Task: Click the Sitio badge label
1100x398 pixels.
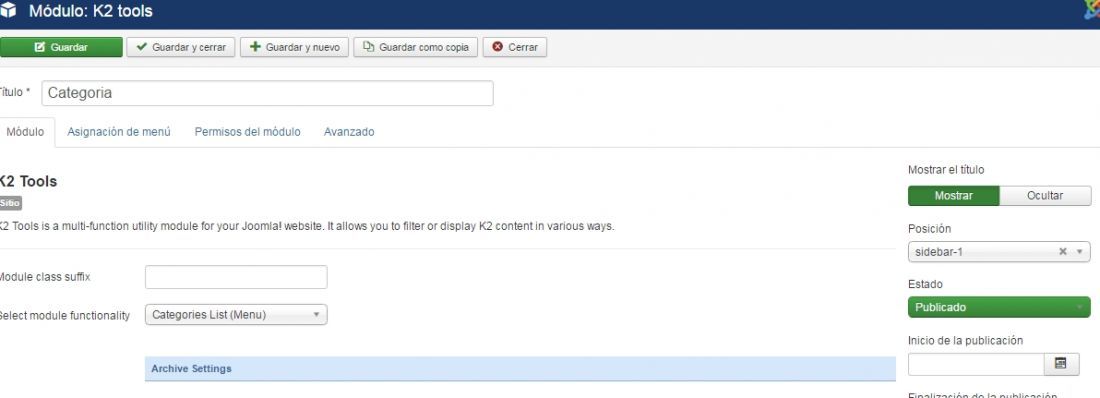Action: point(11,204)
